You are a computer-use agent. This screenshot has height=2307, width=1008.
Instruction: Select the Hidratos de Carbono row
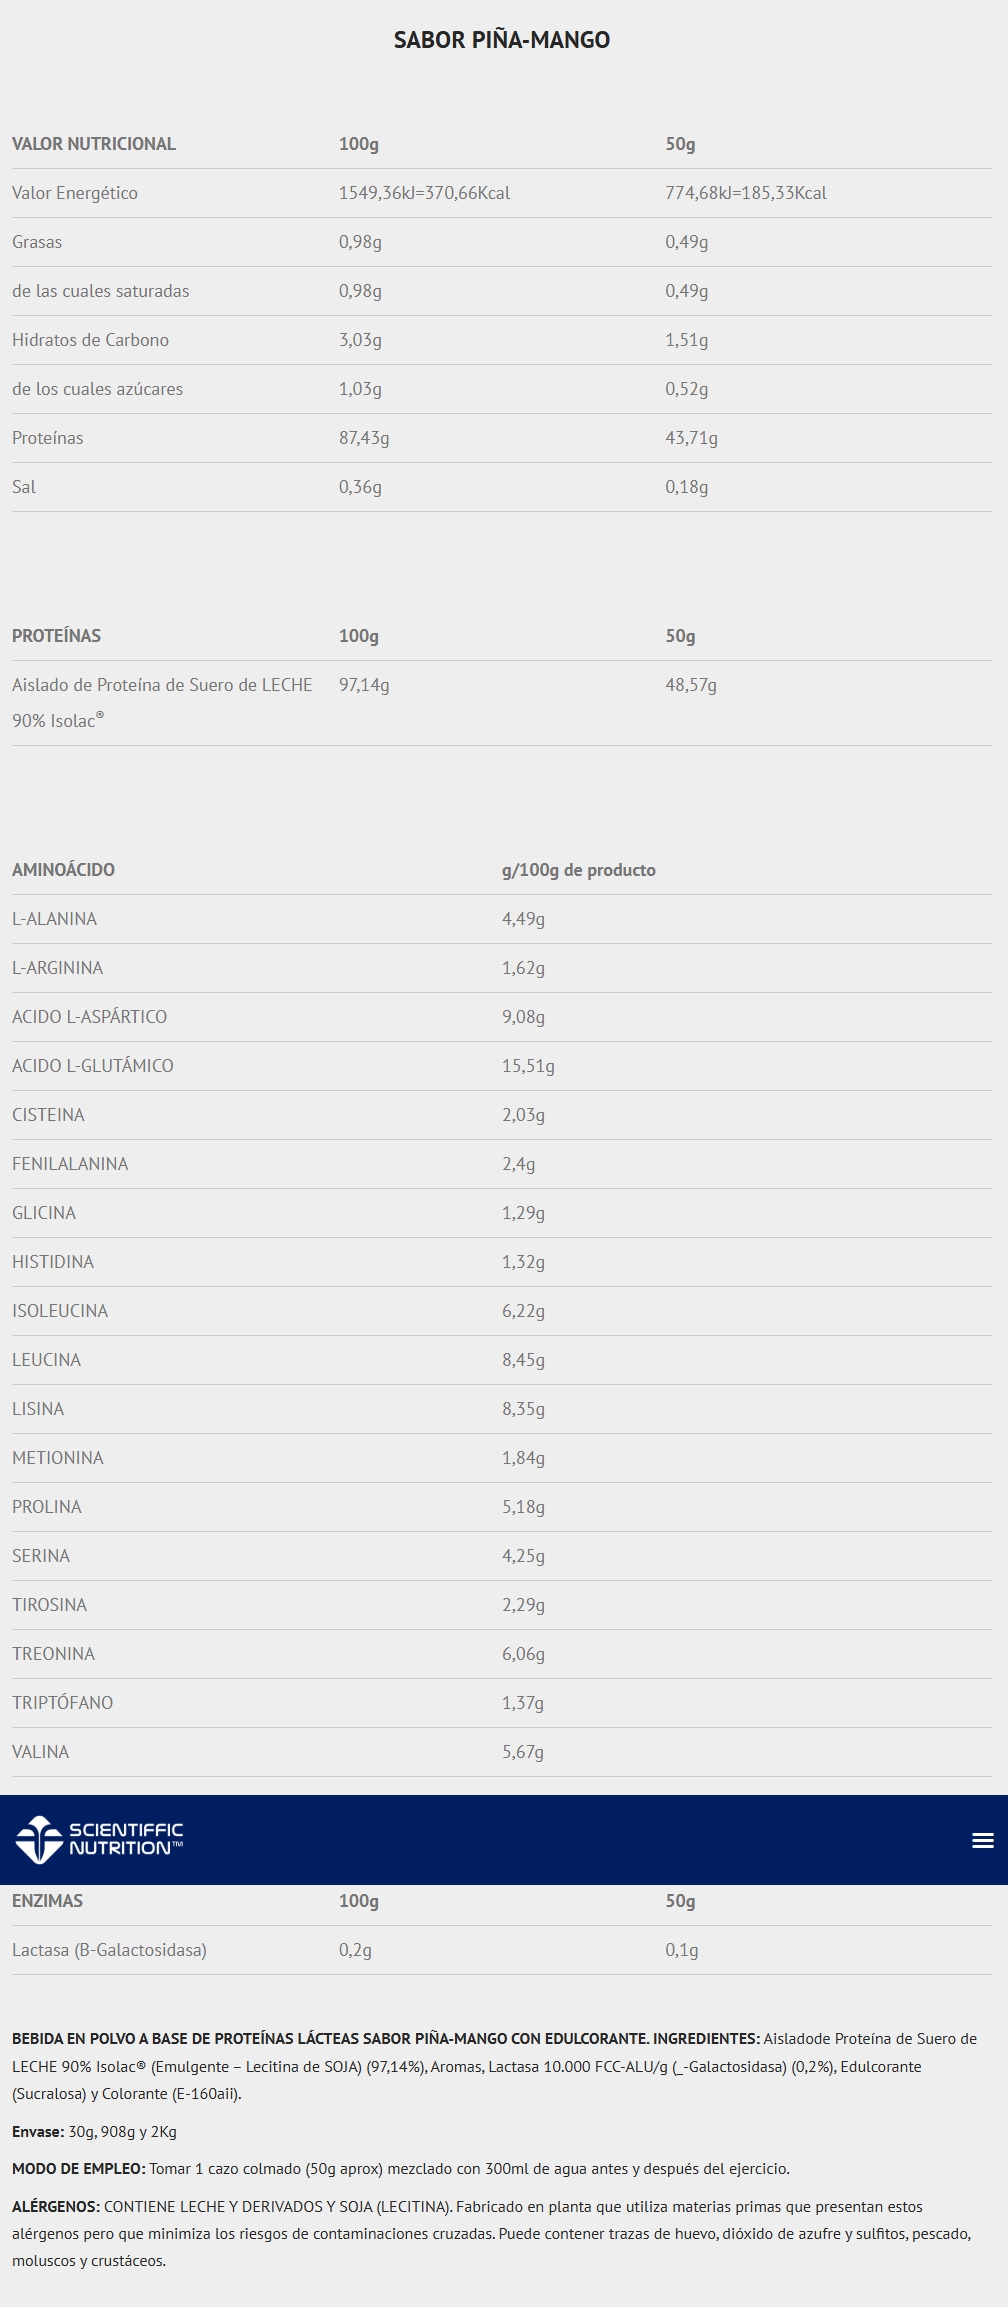click(x=90, y=340)
